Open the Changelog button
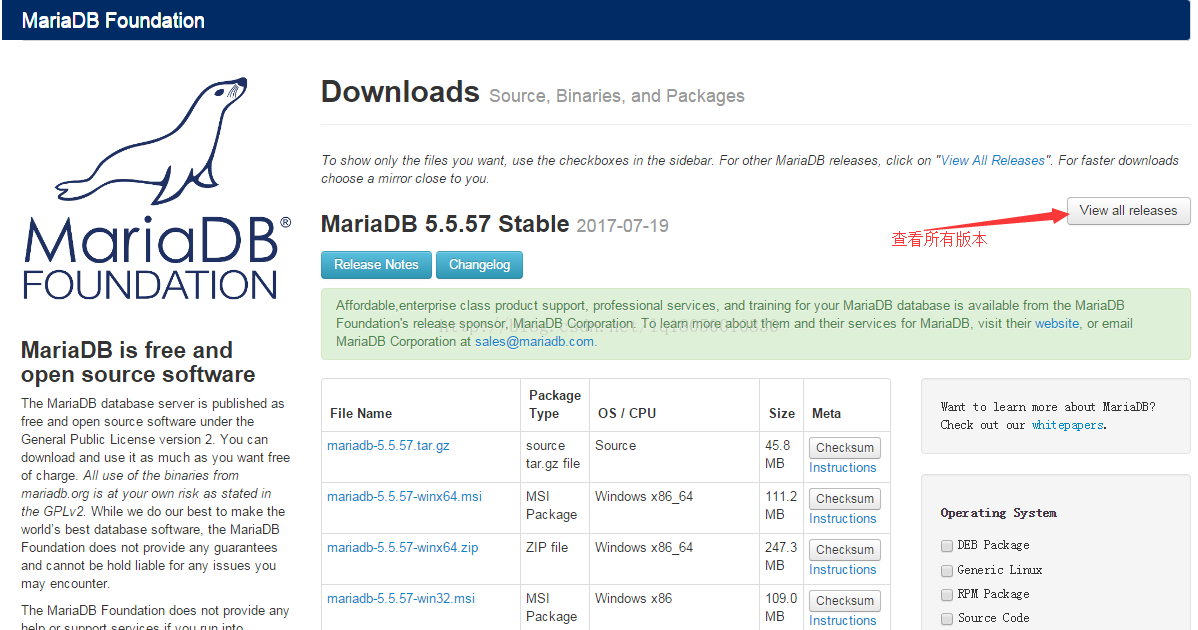Image resolution: width=1198 pixels, height=630 pixels. (x=479, y=265)
